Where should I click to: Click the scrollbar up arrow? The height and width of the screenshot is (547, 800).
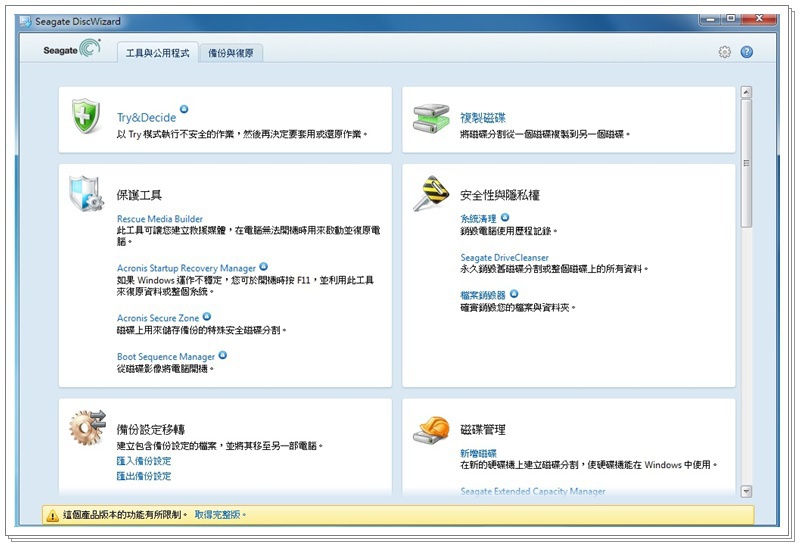(746, 92)
